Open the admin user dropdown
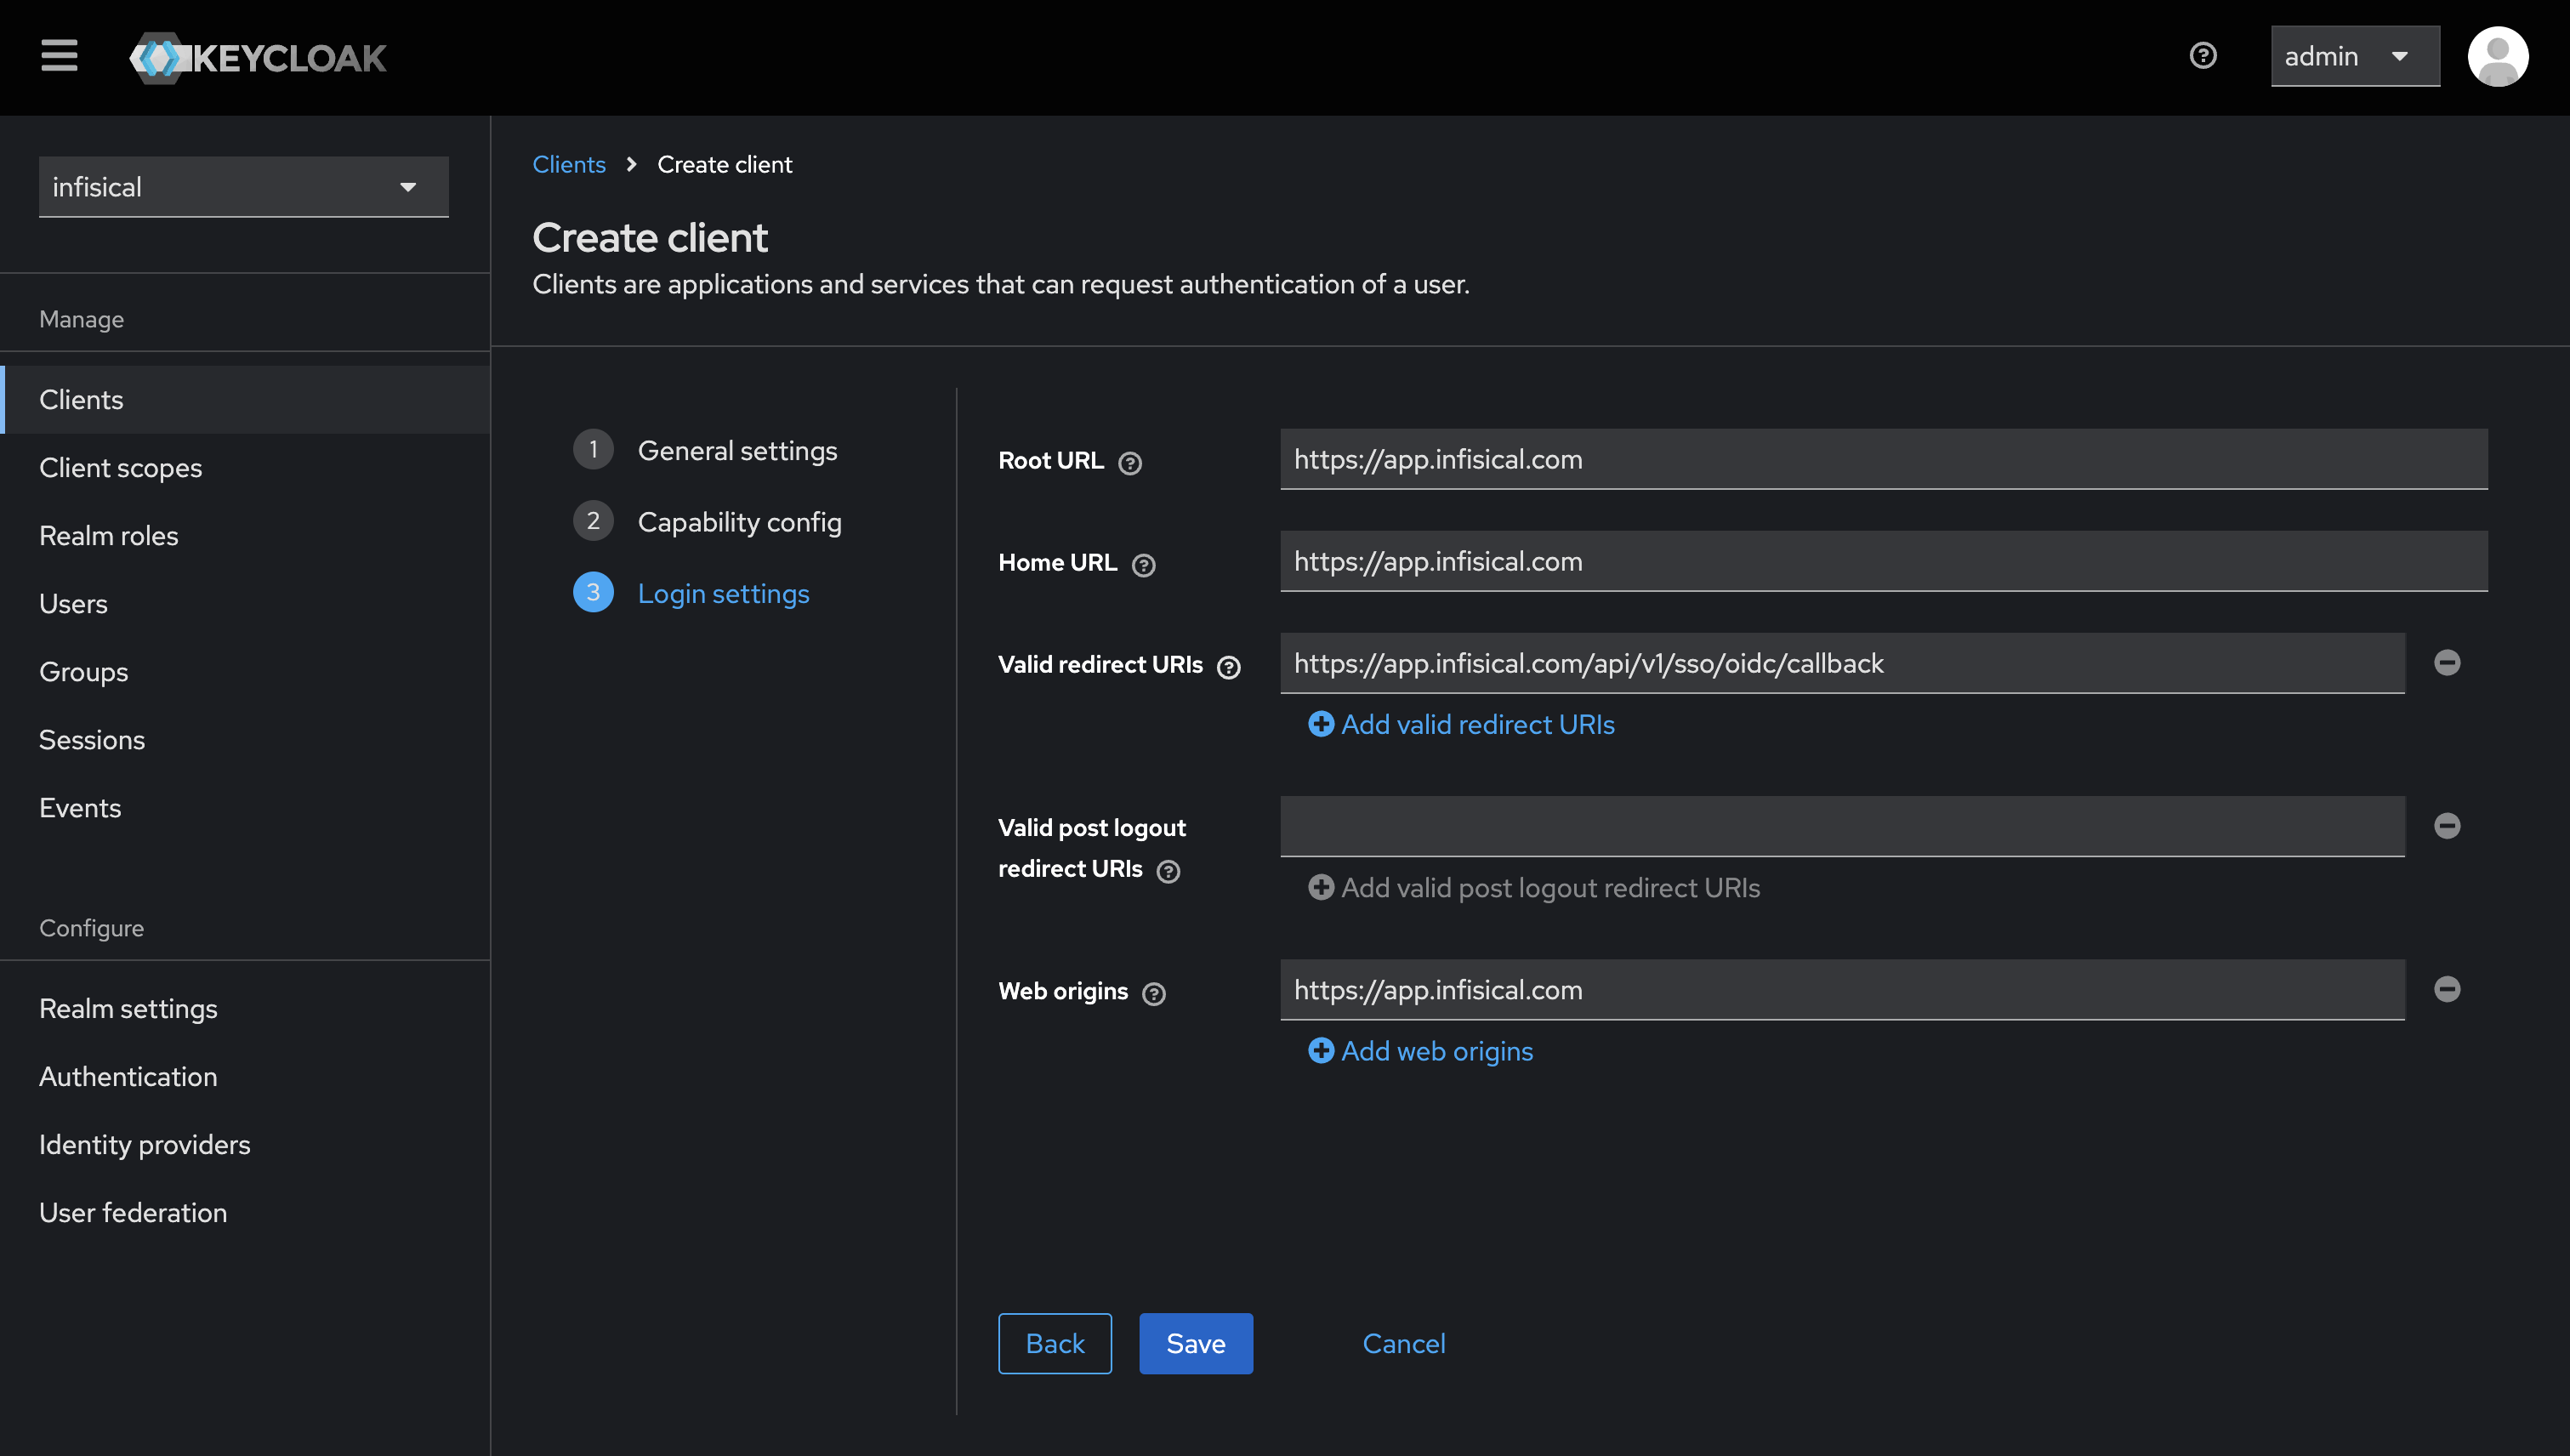The height and width of the screenshot is (1456, 2570). pyautogui.click(x=2355, y=56)
